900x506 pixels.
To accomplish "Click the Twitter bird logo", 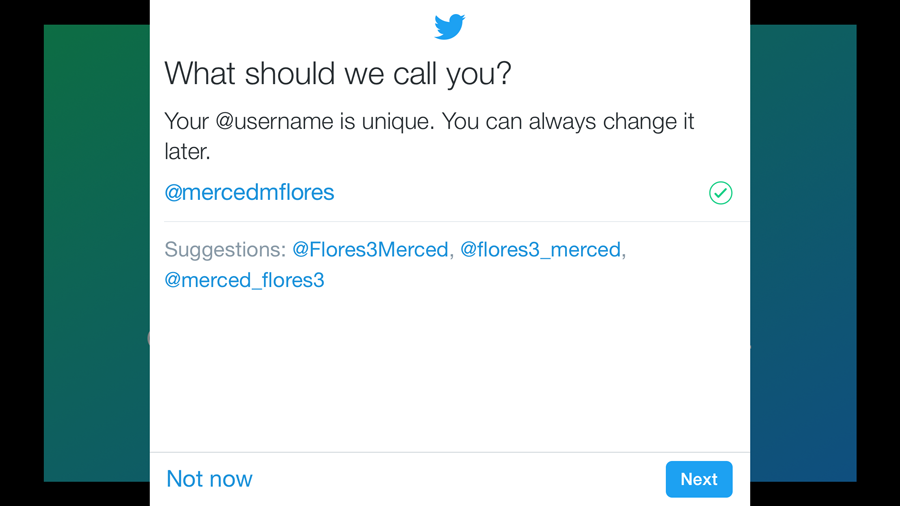I will pyautogui.click(x=449, y=26).
